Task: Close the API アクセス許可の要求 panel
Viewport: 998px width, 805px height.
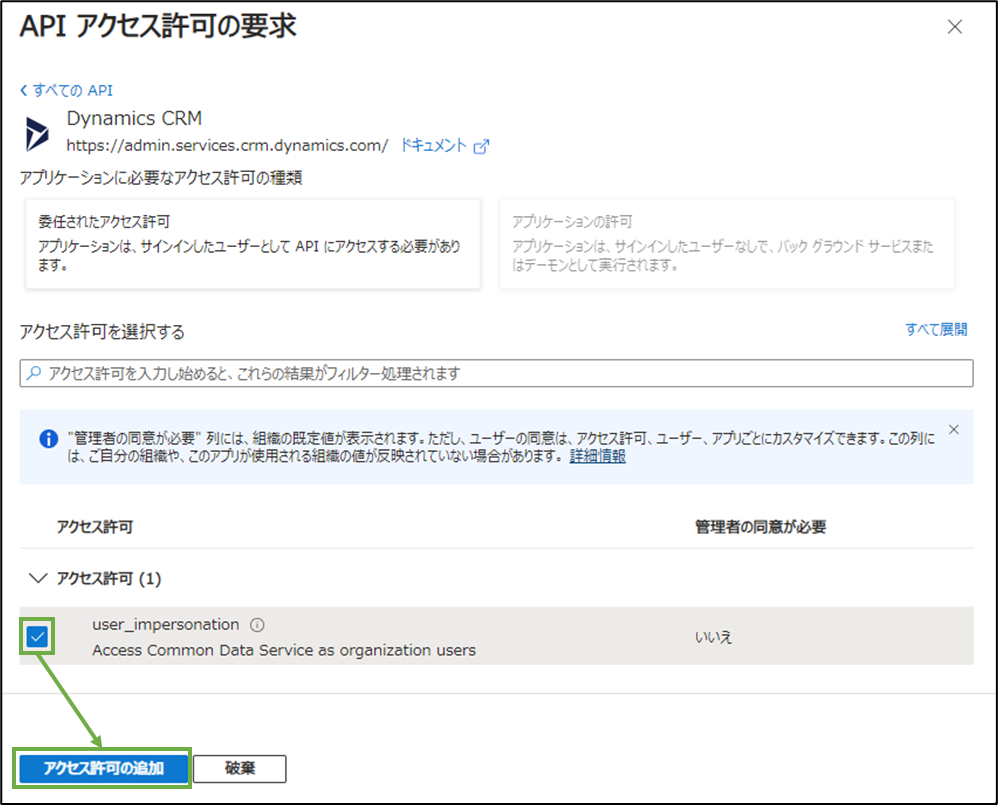Action: [954, 27]
